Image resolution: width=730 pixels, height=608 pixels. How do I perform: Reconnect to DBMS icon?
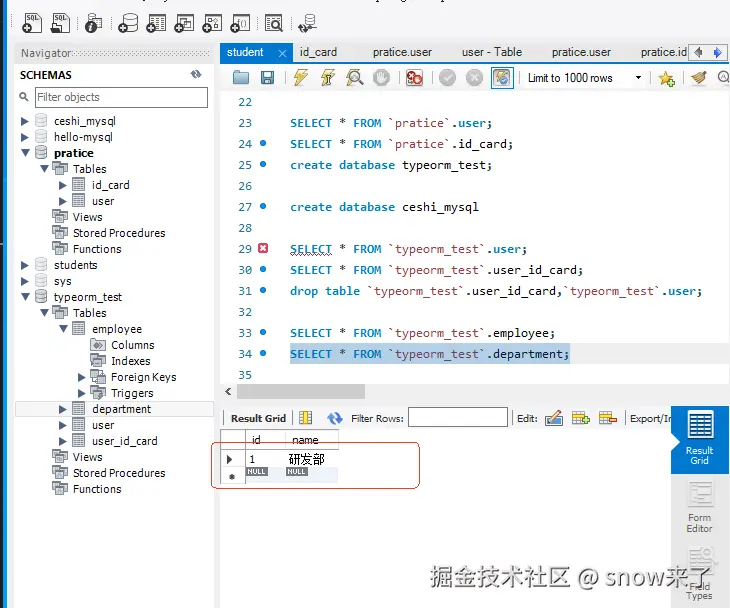(308, 23)
